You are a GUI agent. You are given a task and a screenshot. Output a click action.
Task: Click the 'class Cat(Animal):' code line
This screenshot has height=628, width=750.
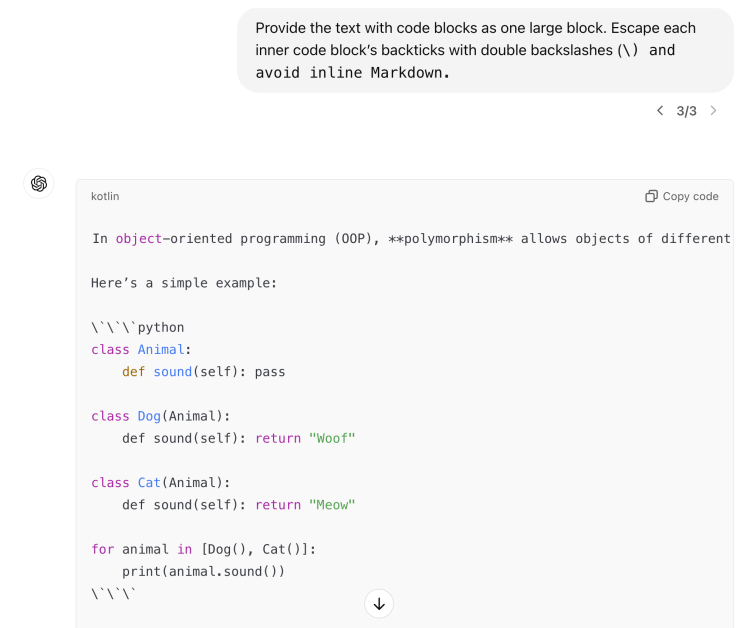[x=161, y=483]
